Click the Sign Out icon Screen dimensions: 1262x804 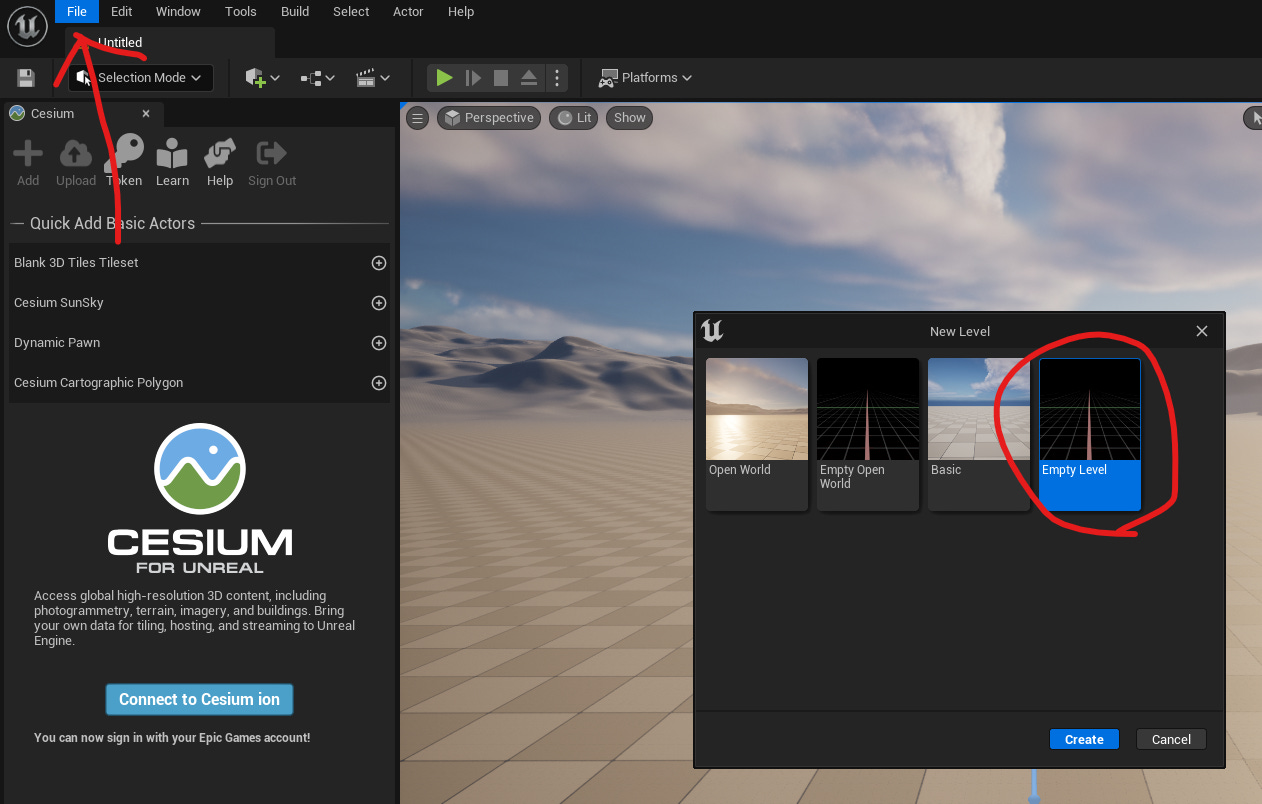point(271,155)
